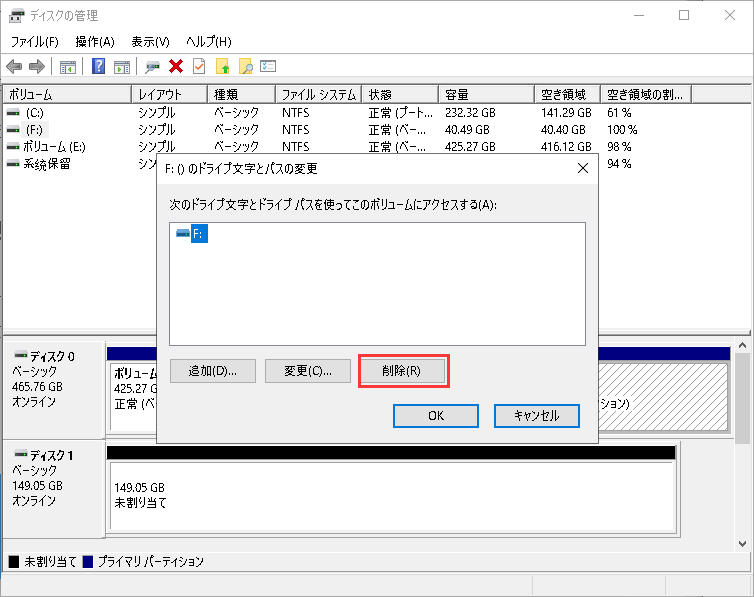Image resolution: width=754 pixels, height=597 pixels.
Task: Select the F: entry in dialog list
Action: tap(199, 234)
